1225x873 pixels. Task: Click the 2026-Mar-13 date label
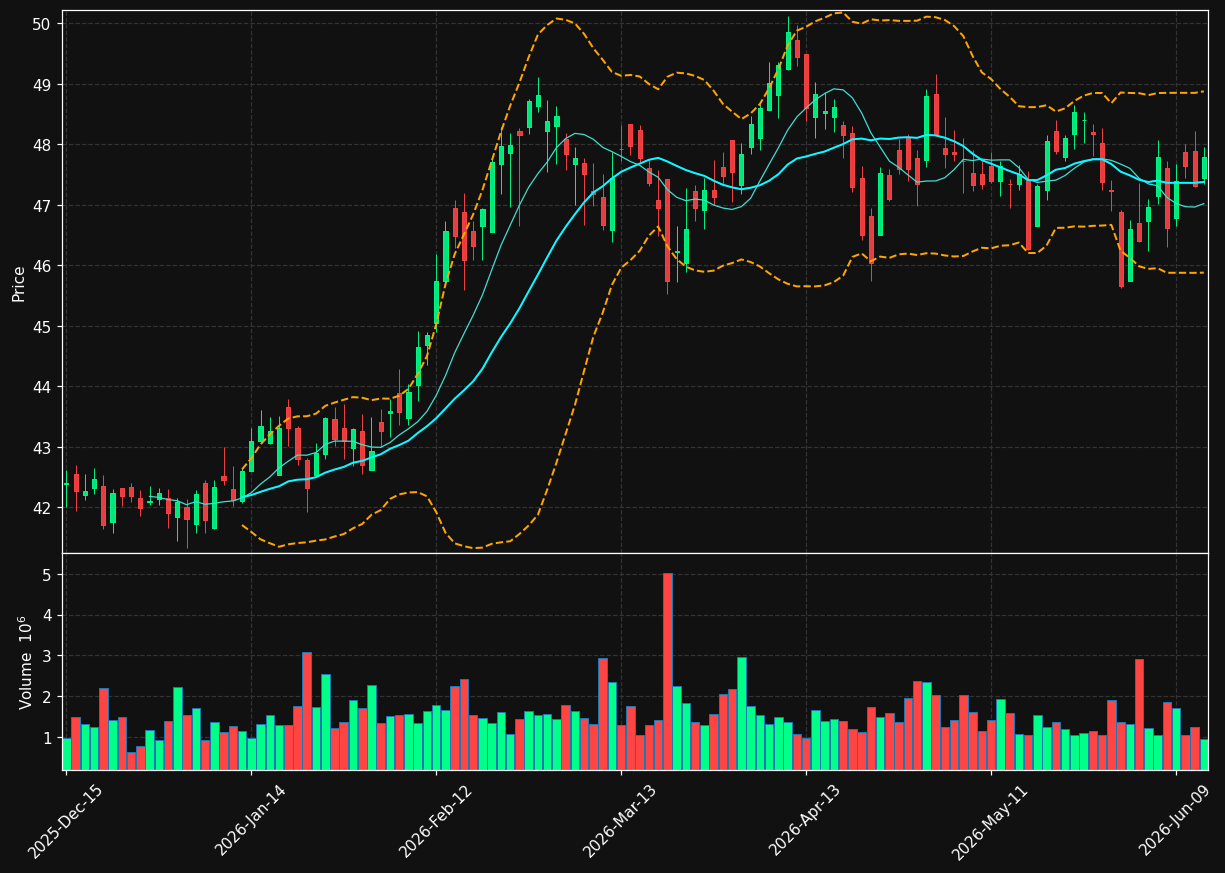(x=620, y=821)
